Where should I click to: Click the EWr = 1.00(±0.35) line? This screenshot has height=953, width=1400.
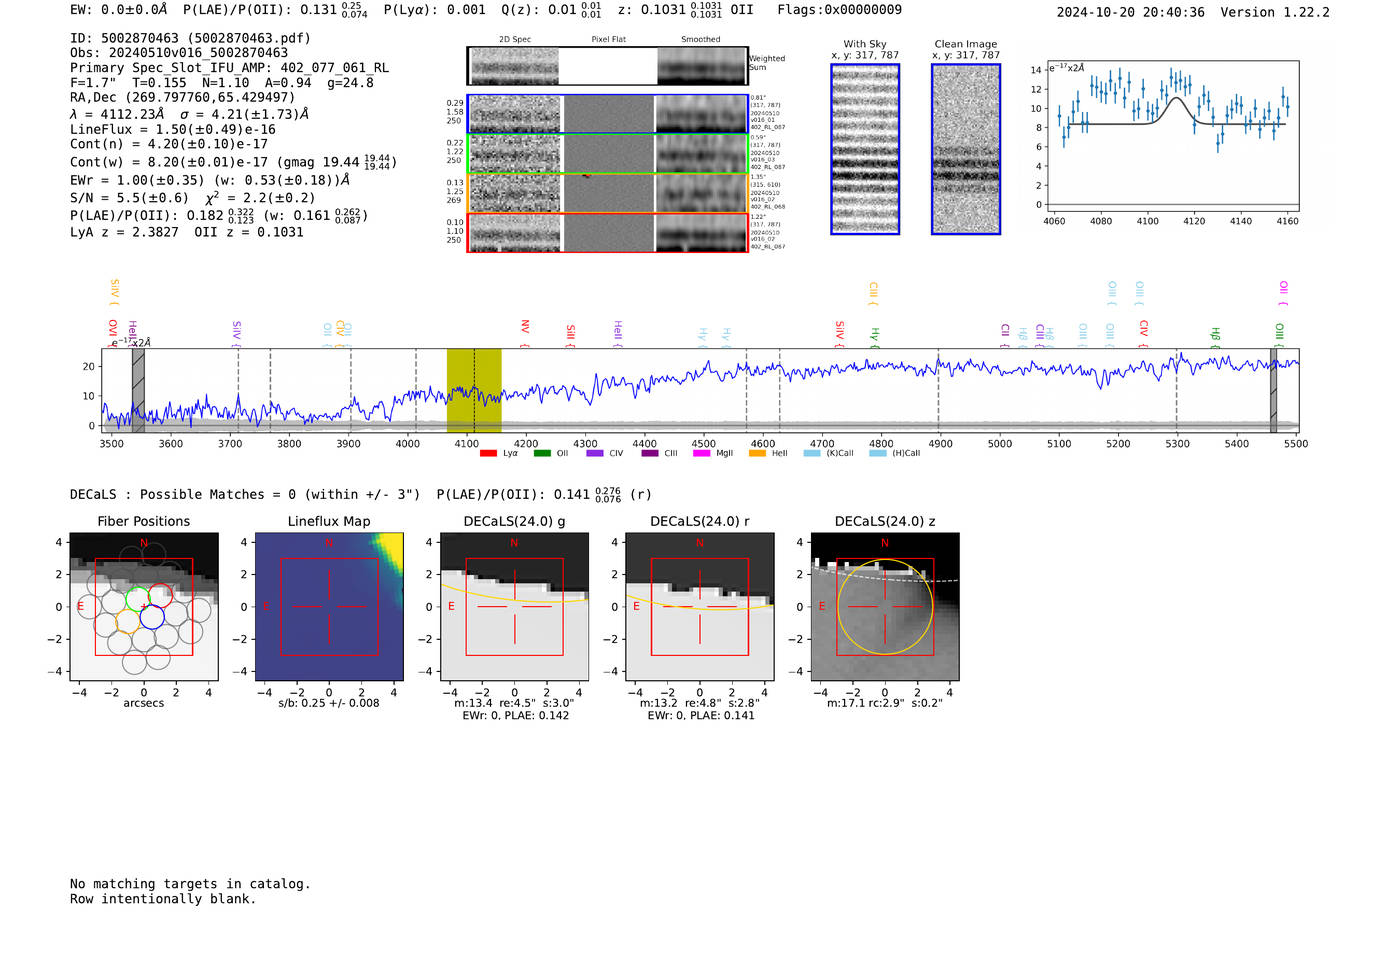(x=210, y=180)
